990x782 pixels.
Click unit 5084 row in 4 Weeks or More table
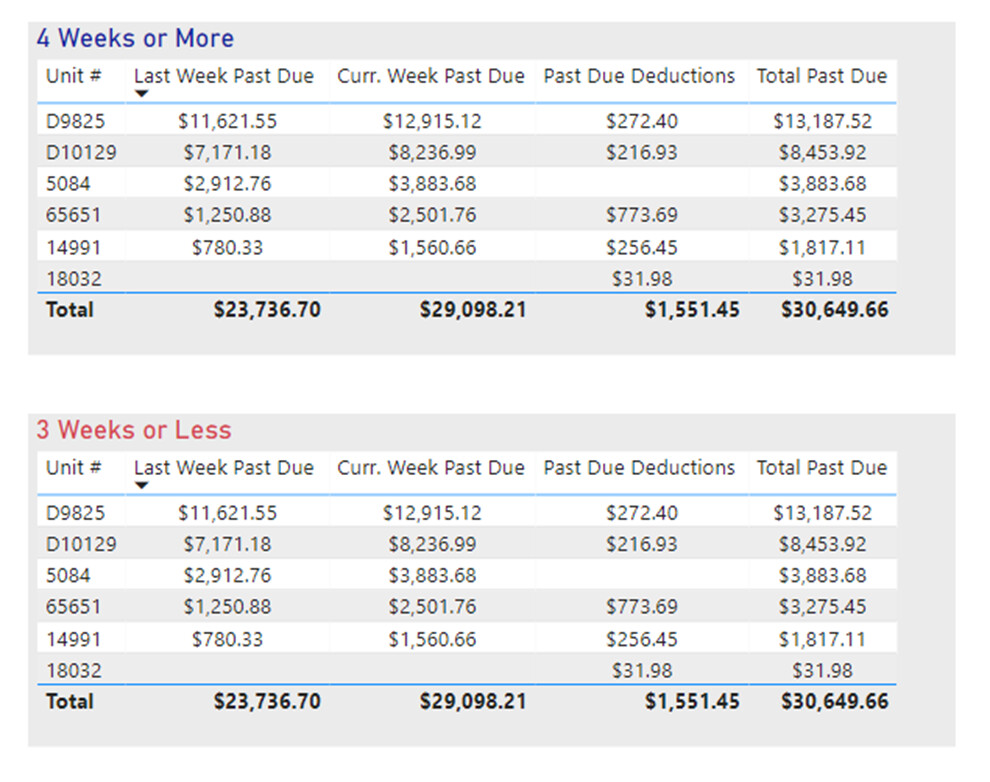point(67,184)
